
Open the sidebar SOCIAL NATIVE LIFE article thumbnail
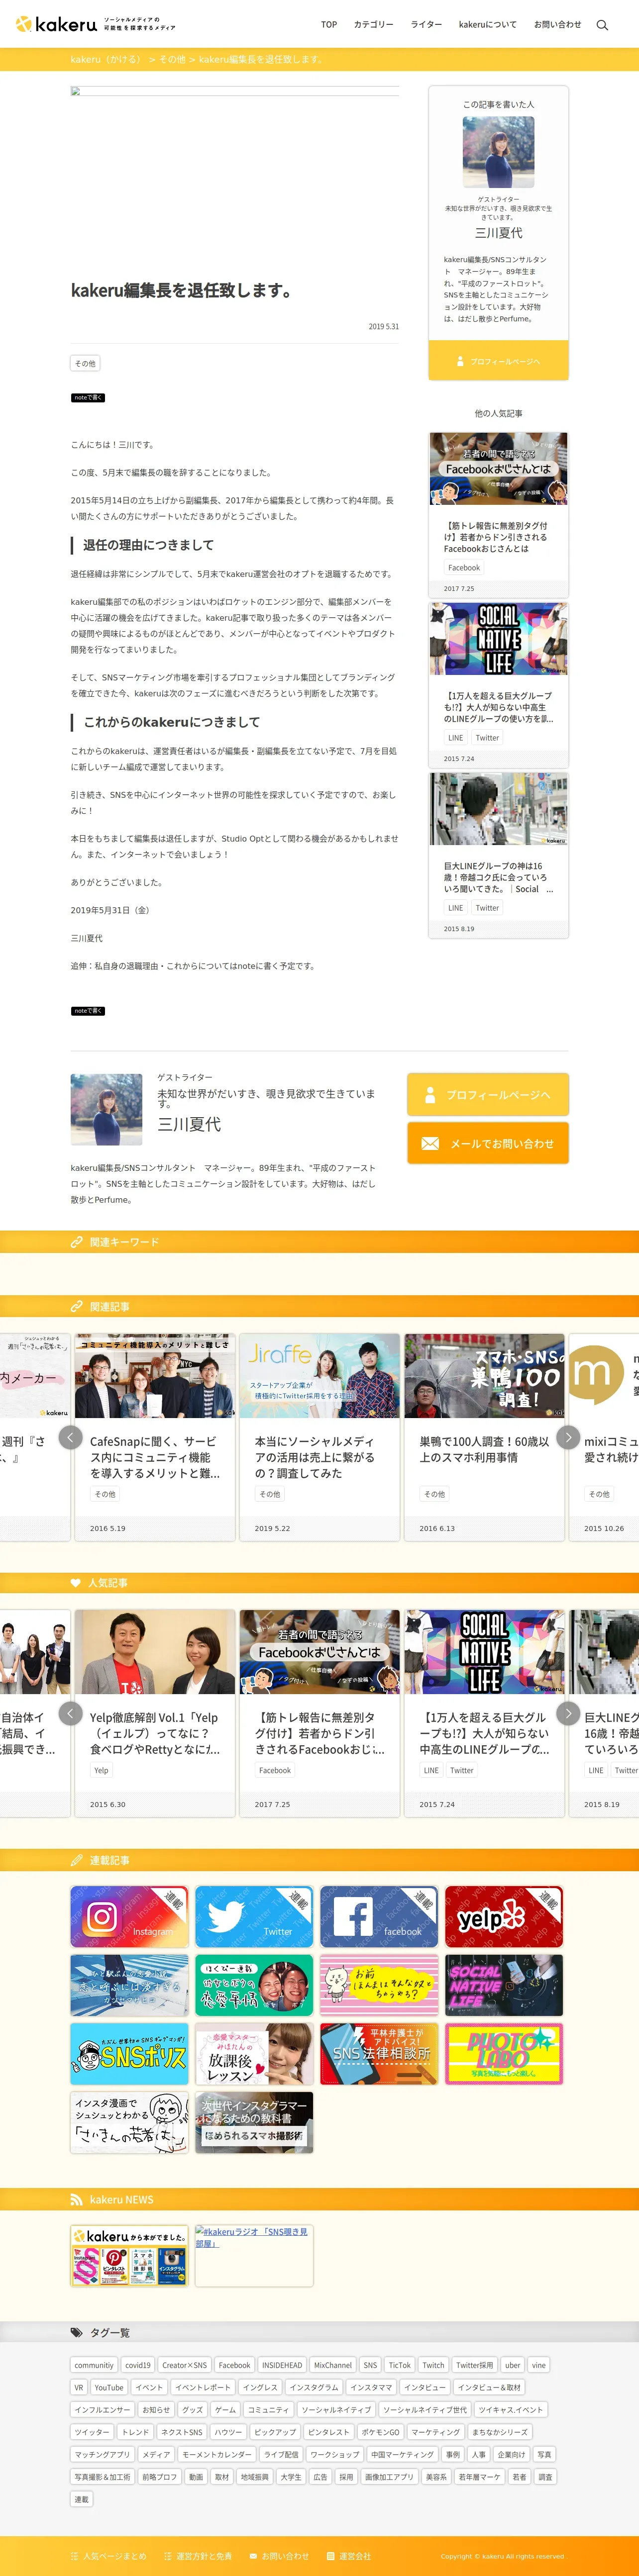click(498, 639)
